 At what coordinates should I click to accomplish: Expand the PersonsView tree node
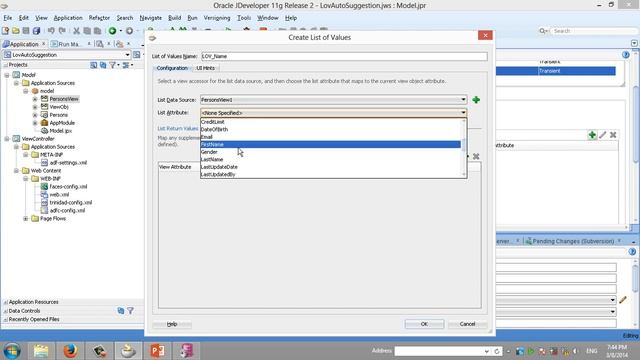click(x=35, y=99)
